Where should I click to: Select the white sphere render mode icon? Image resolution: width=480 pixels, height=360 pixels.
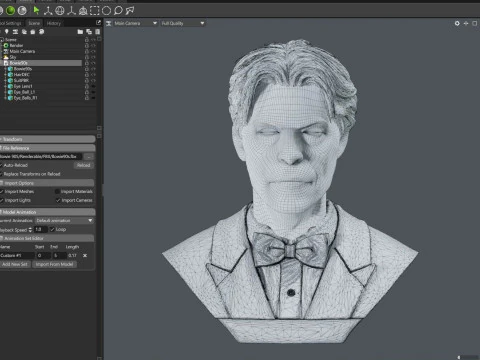[22, 11]
